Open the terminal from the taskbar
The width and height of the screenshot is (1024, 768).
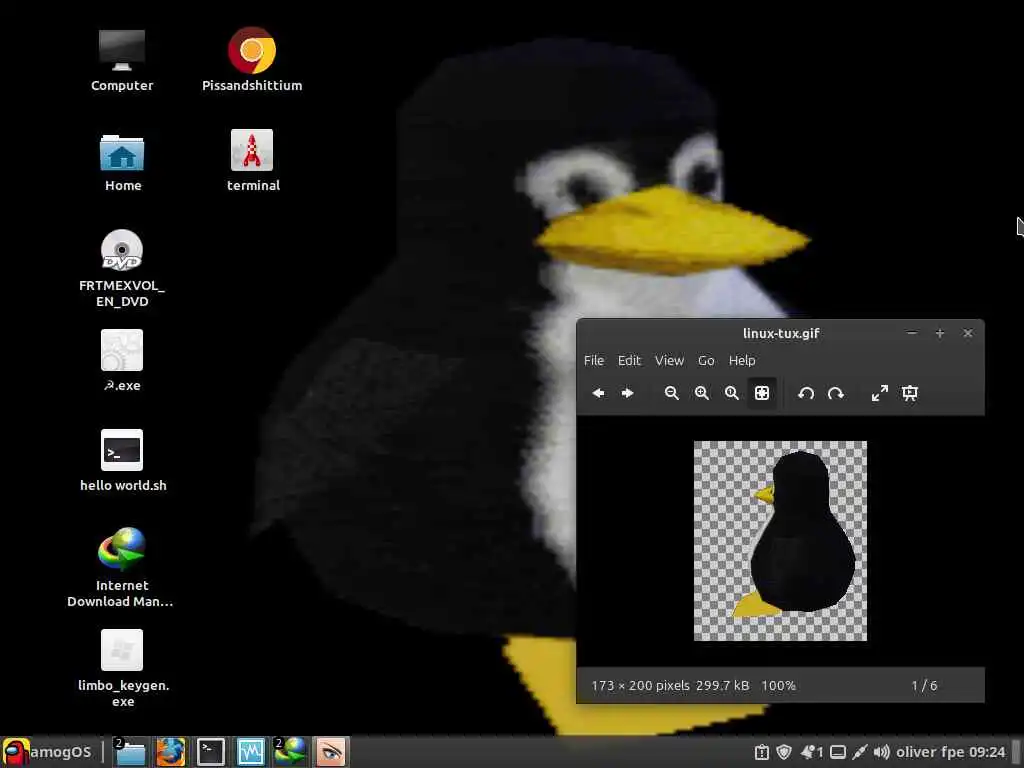tap(211, 752)
